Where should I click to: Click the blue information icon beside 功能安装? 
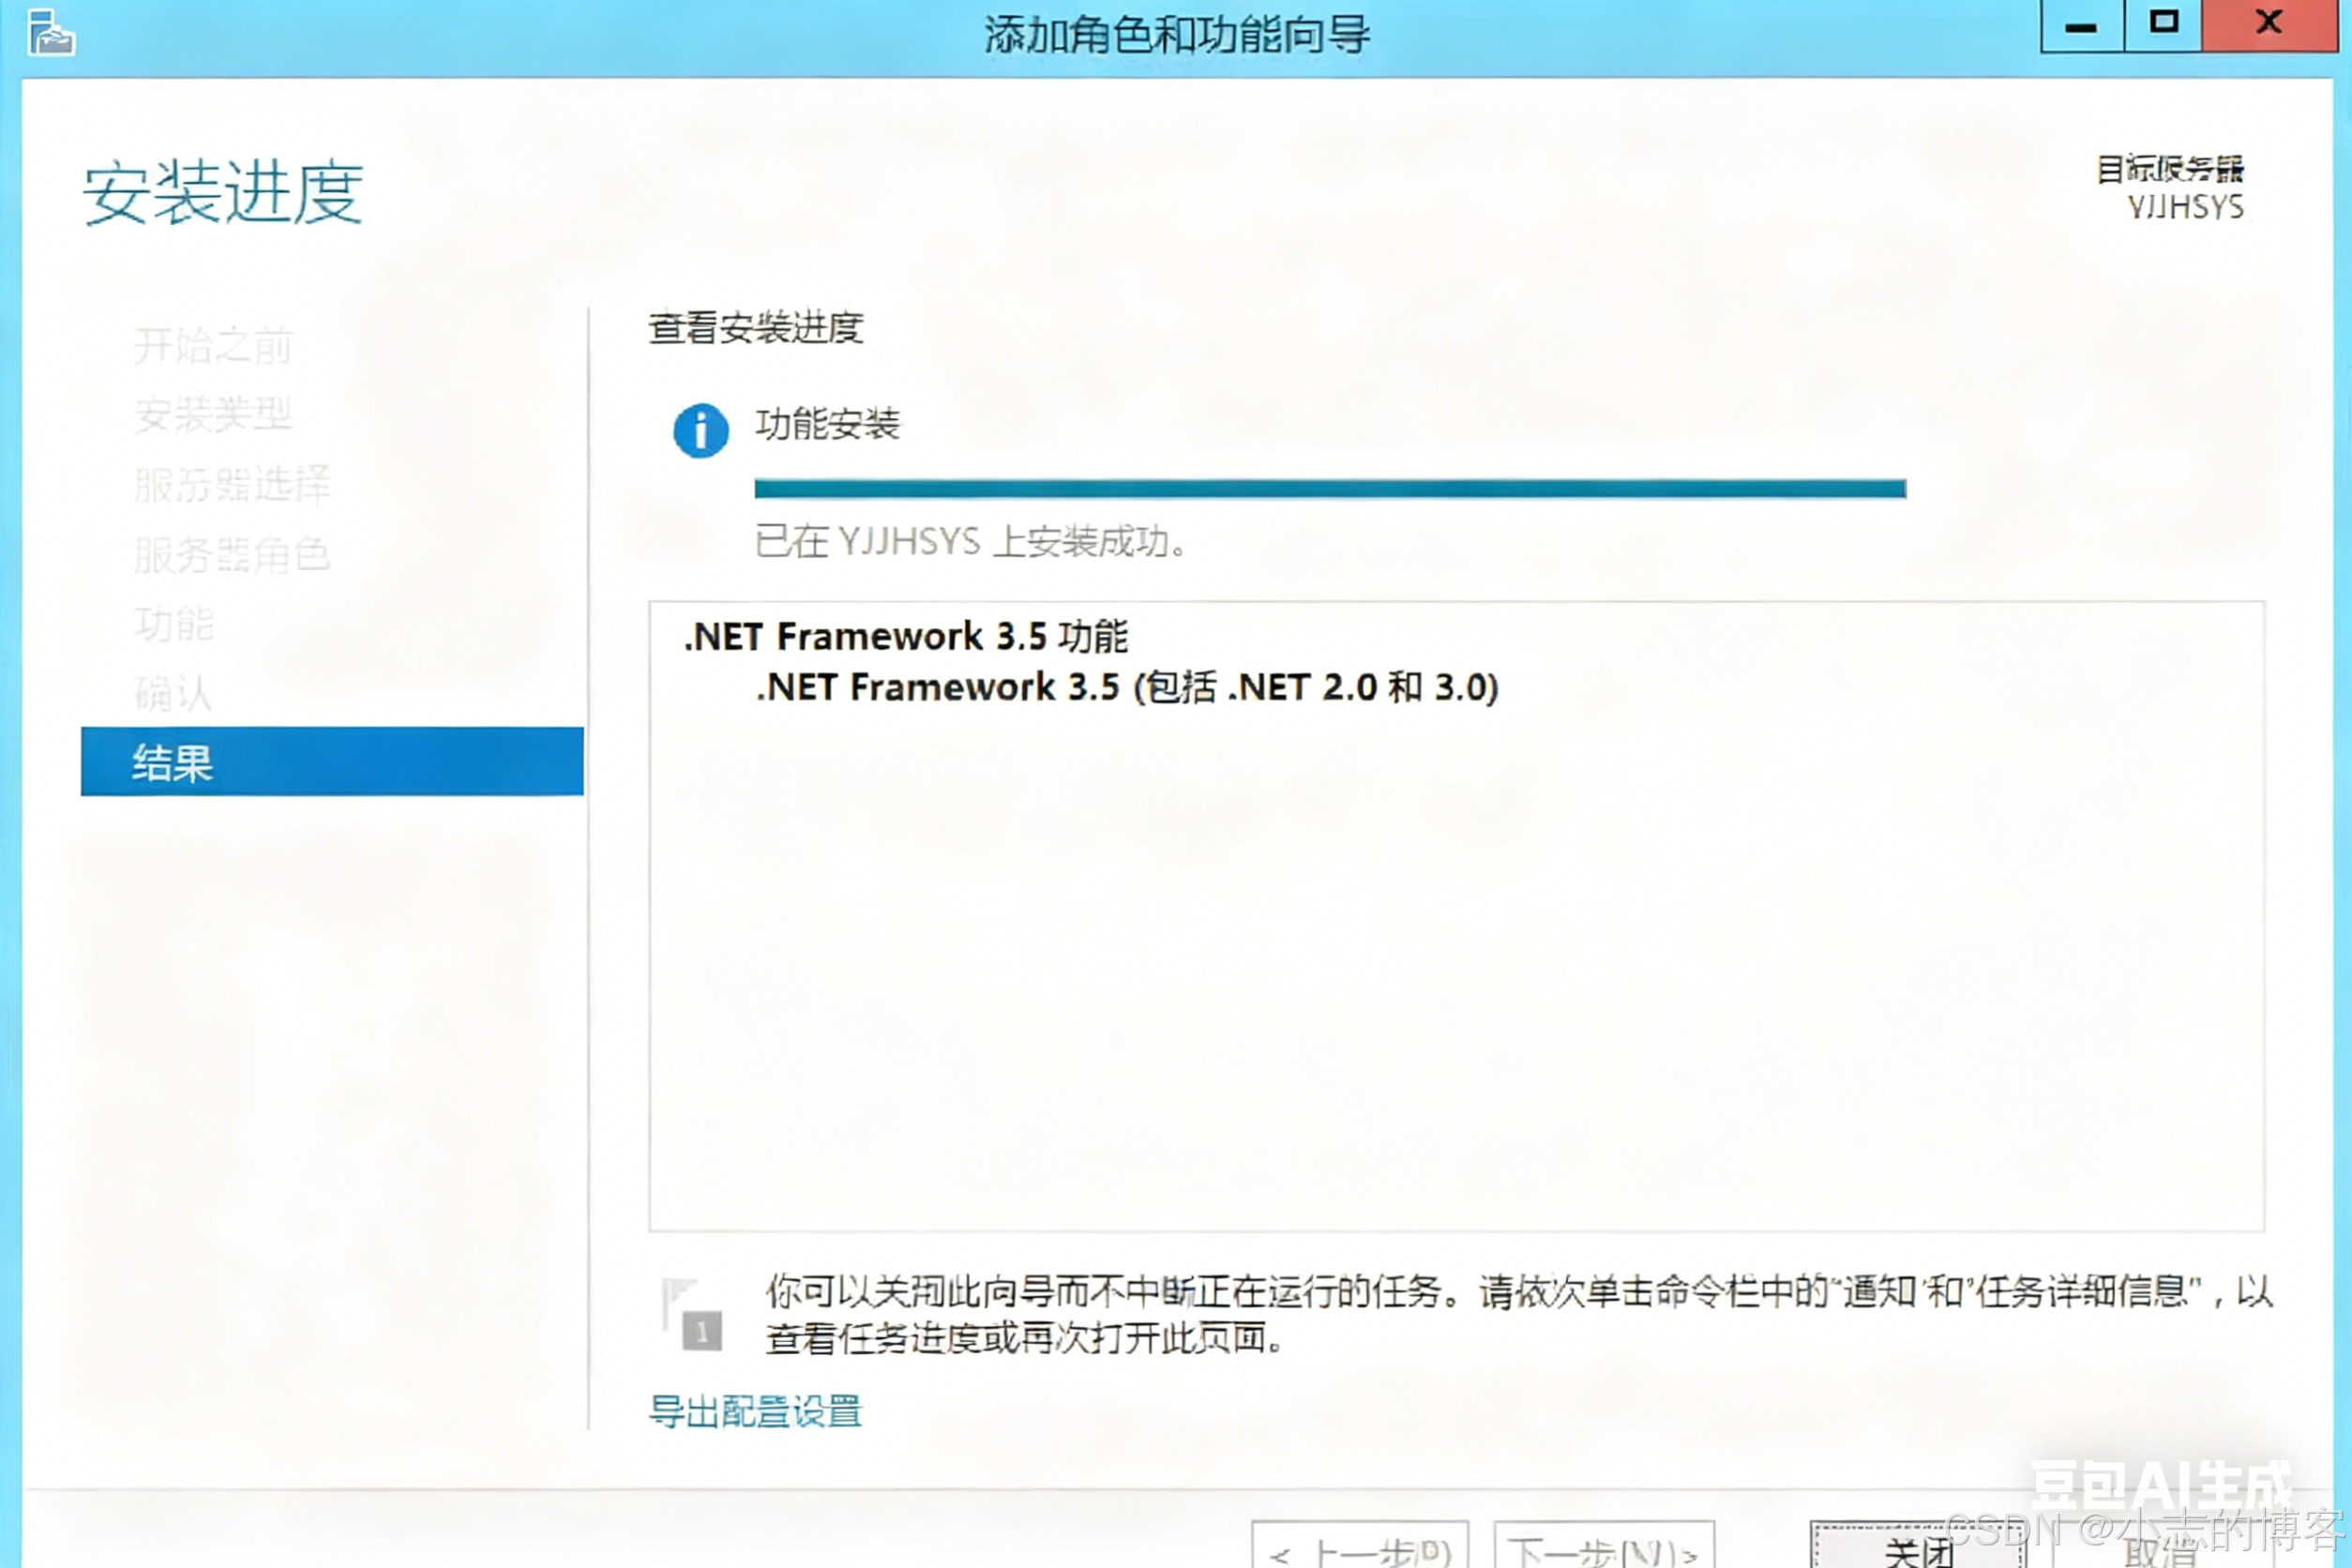[700, 431]
